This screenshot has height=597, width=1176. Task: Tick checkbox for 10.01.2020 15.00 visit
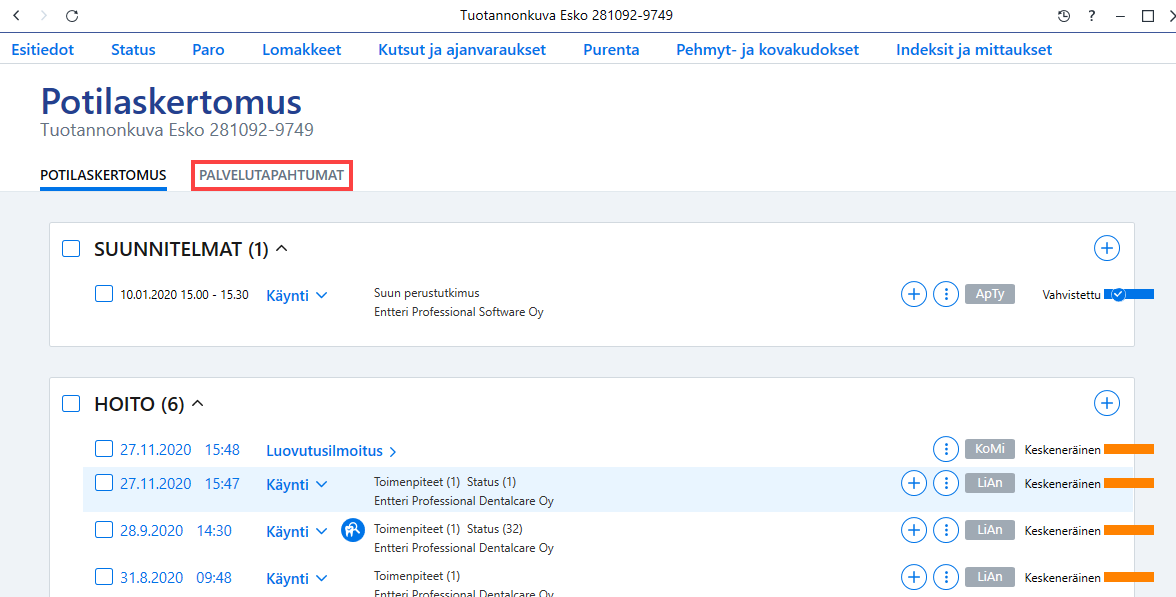(x=104, y=293)
